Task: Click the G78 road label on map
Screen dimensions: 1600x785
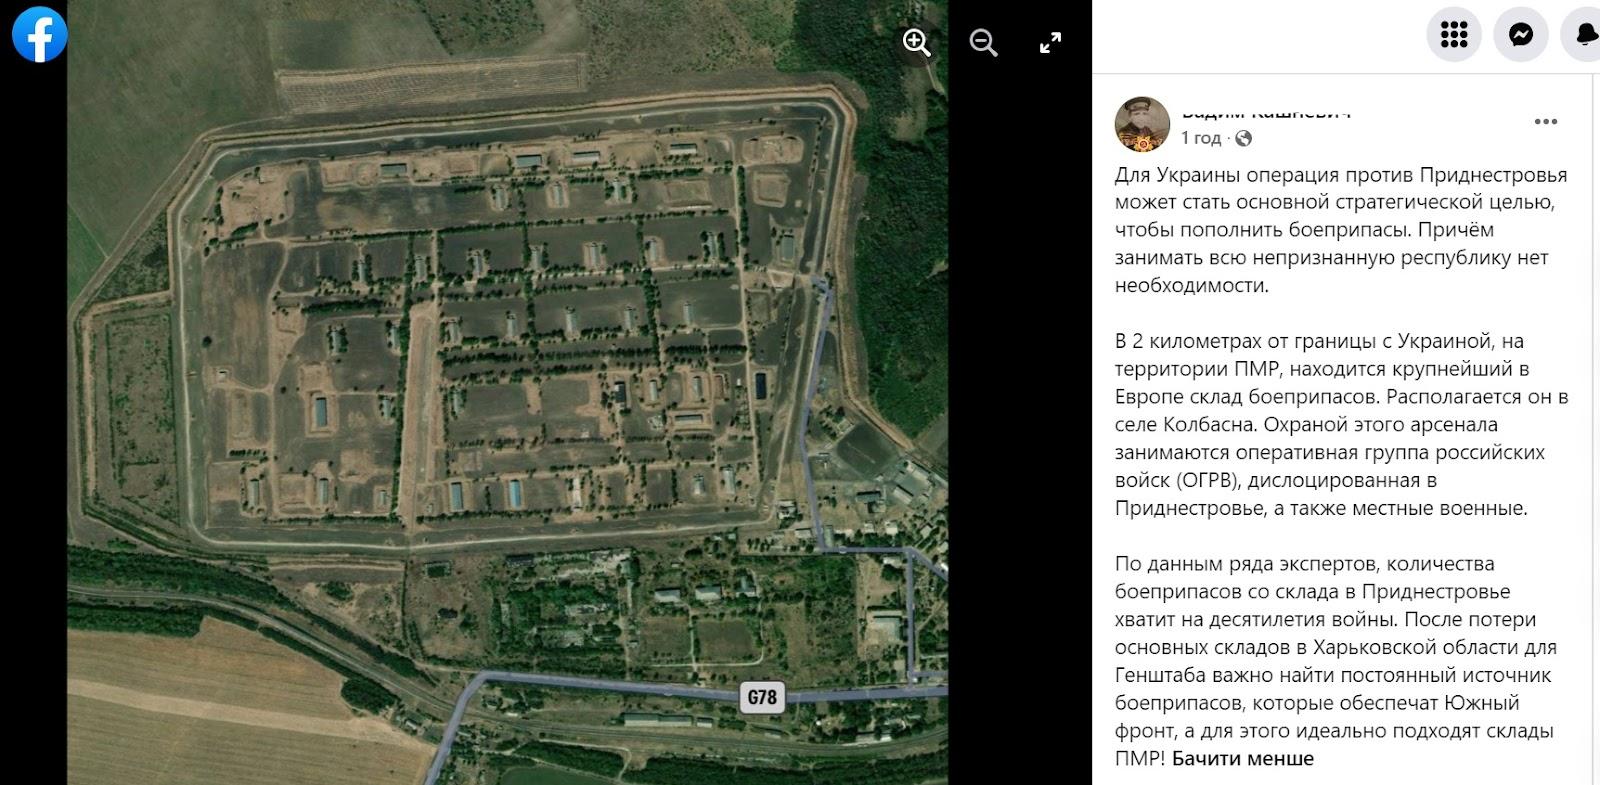Action: coord(762,697)
